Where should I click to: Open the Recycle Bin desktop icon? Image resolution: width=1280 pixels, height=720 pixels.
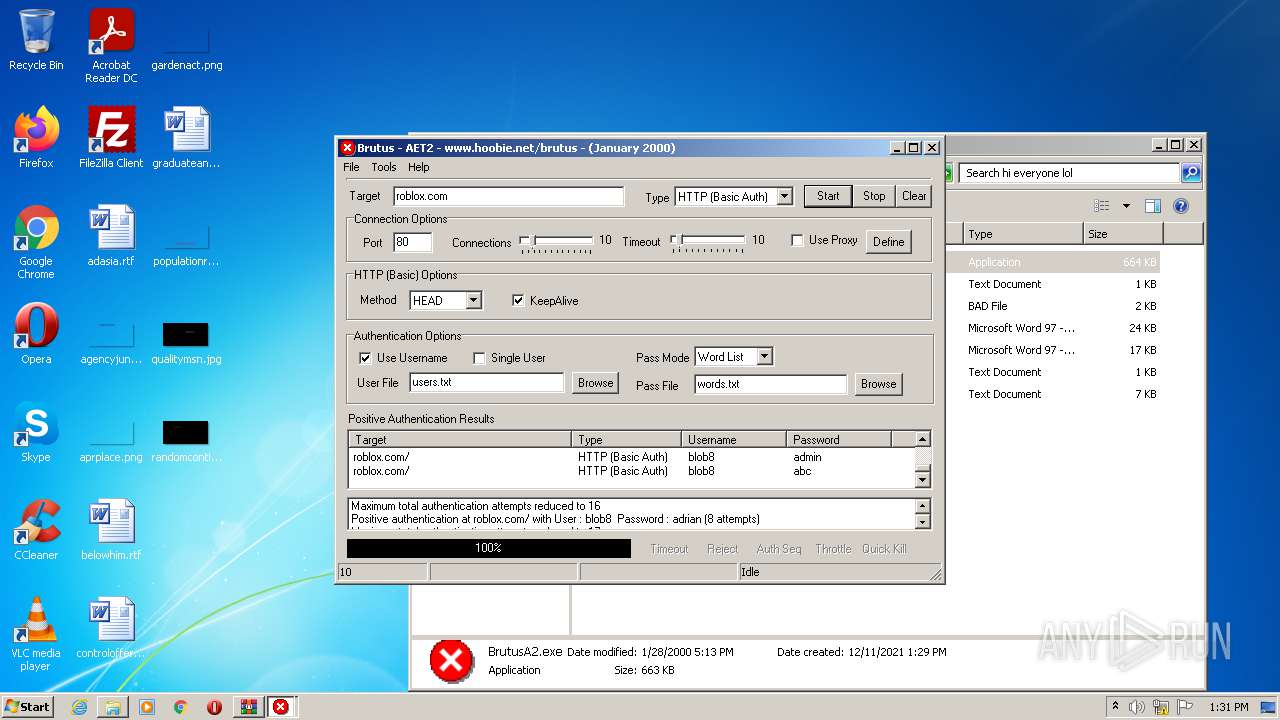(x=36, y=40)
